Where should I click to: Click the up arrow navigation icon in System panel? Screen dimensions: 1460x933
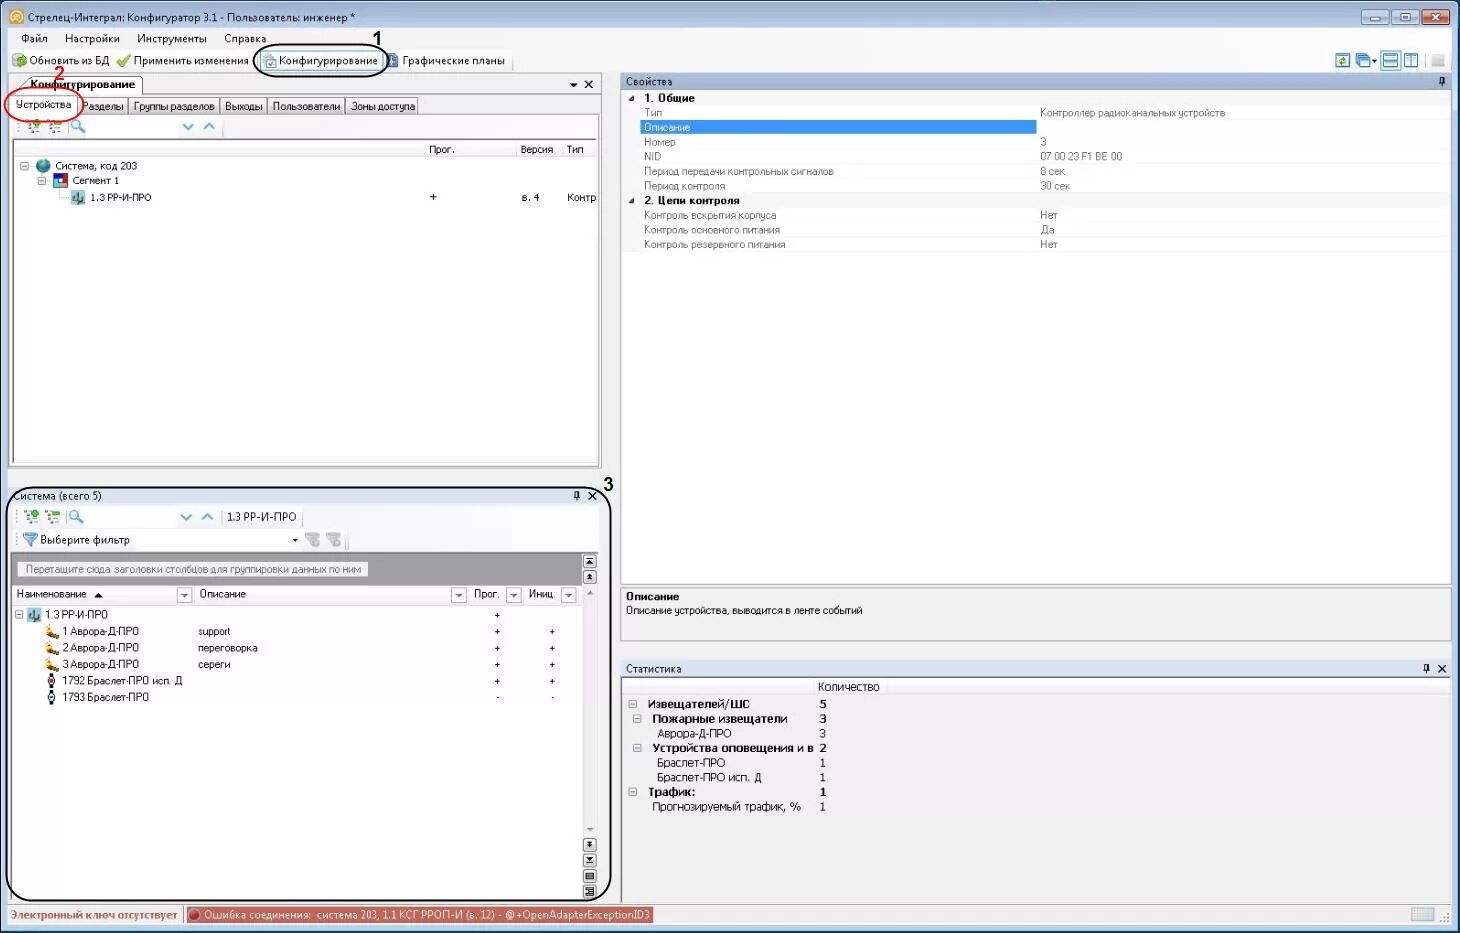point(207,517)
